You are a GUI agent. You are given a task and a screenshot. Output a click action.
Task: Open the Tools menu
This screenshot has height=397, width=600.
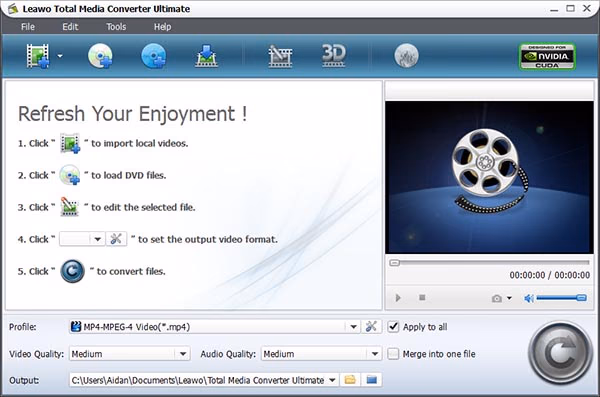[x=116, y=27]
